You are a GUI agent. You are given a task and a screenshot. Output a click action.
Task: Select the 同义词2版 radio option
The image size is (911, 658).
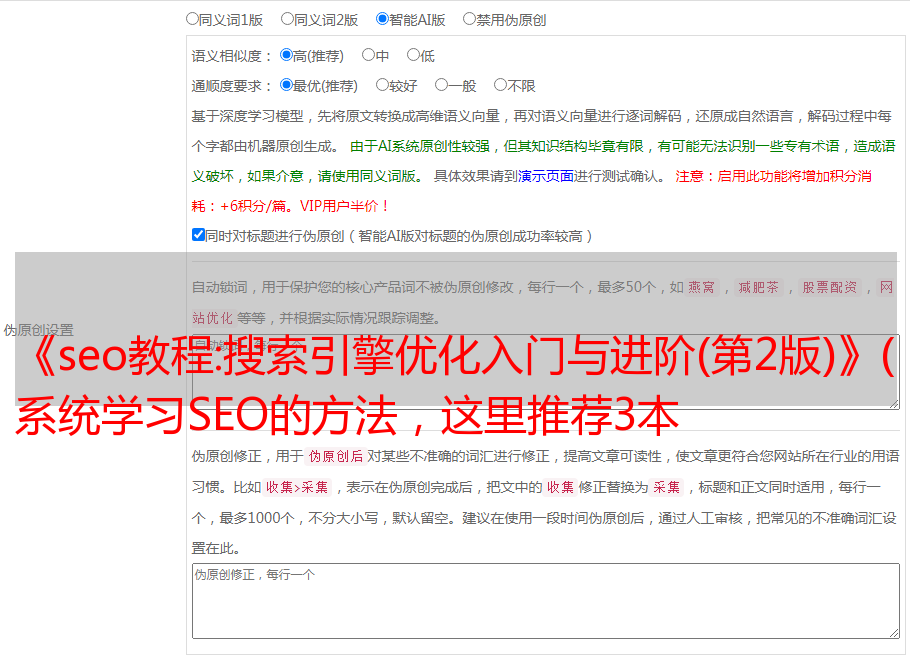click(x=287, y=19)
